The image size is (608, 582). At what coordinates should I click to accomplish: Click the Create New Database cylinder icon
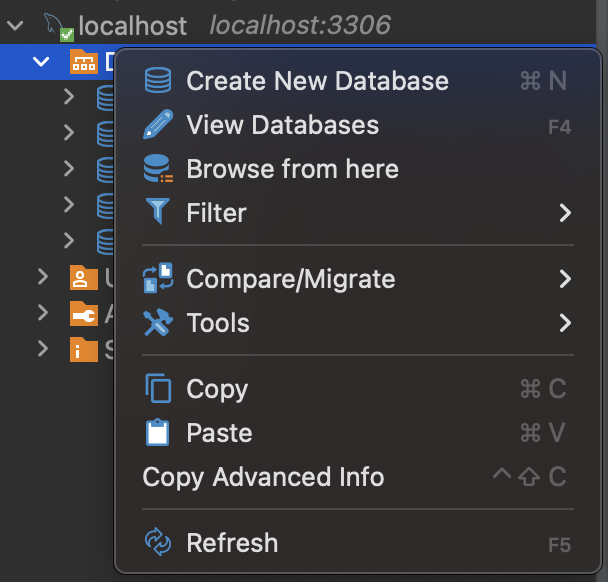(x=158, y=81)
